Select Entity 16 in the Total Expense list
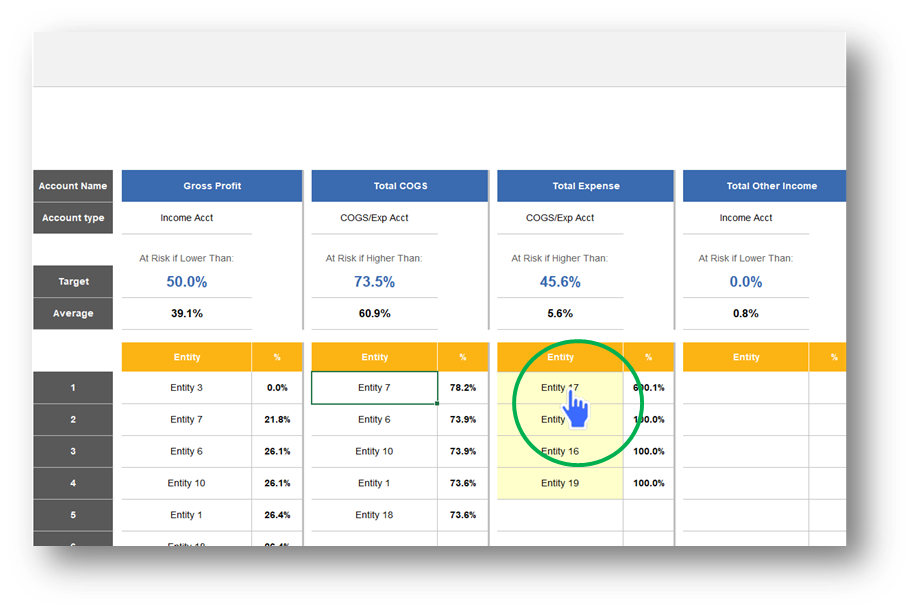Screen dimensions: 916x611 tap(560, 451)
